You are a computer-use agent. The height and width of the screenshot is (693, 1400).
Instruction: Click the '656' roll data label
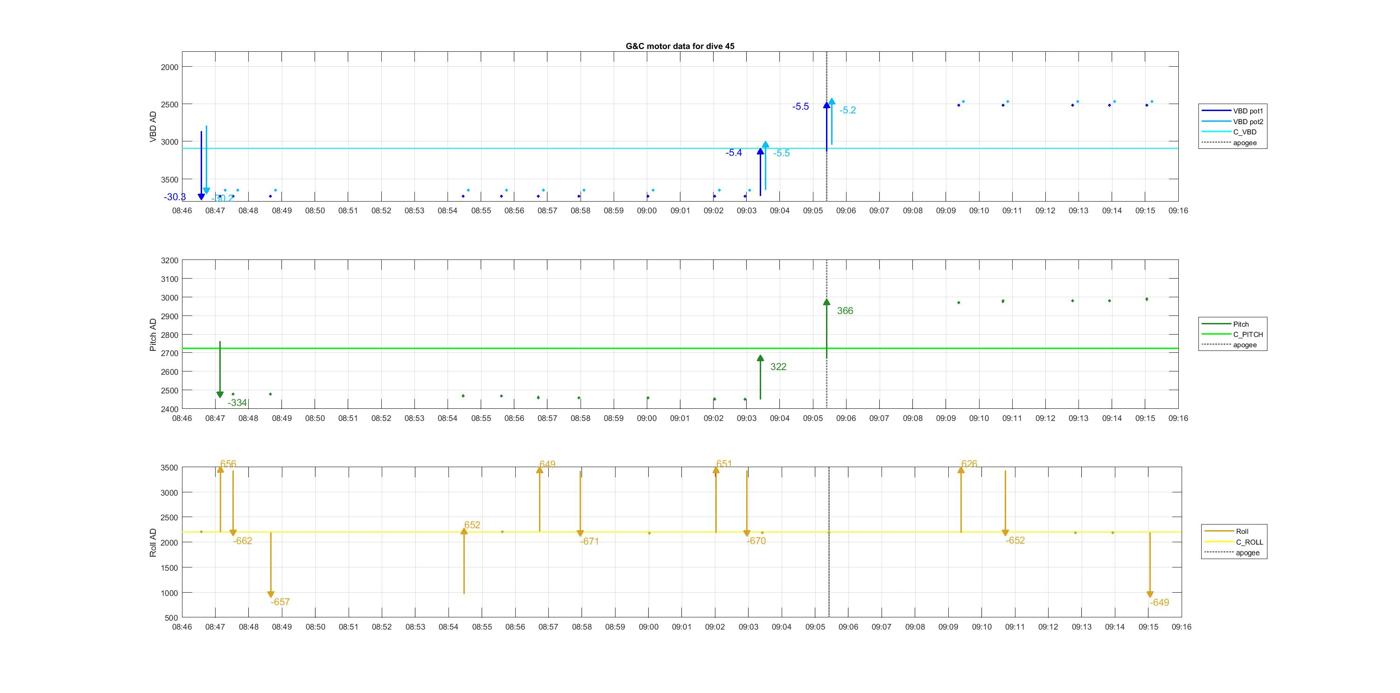click(228, 464)
